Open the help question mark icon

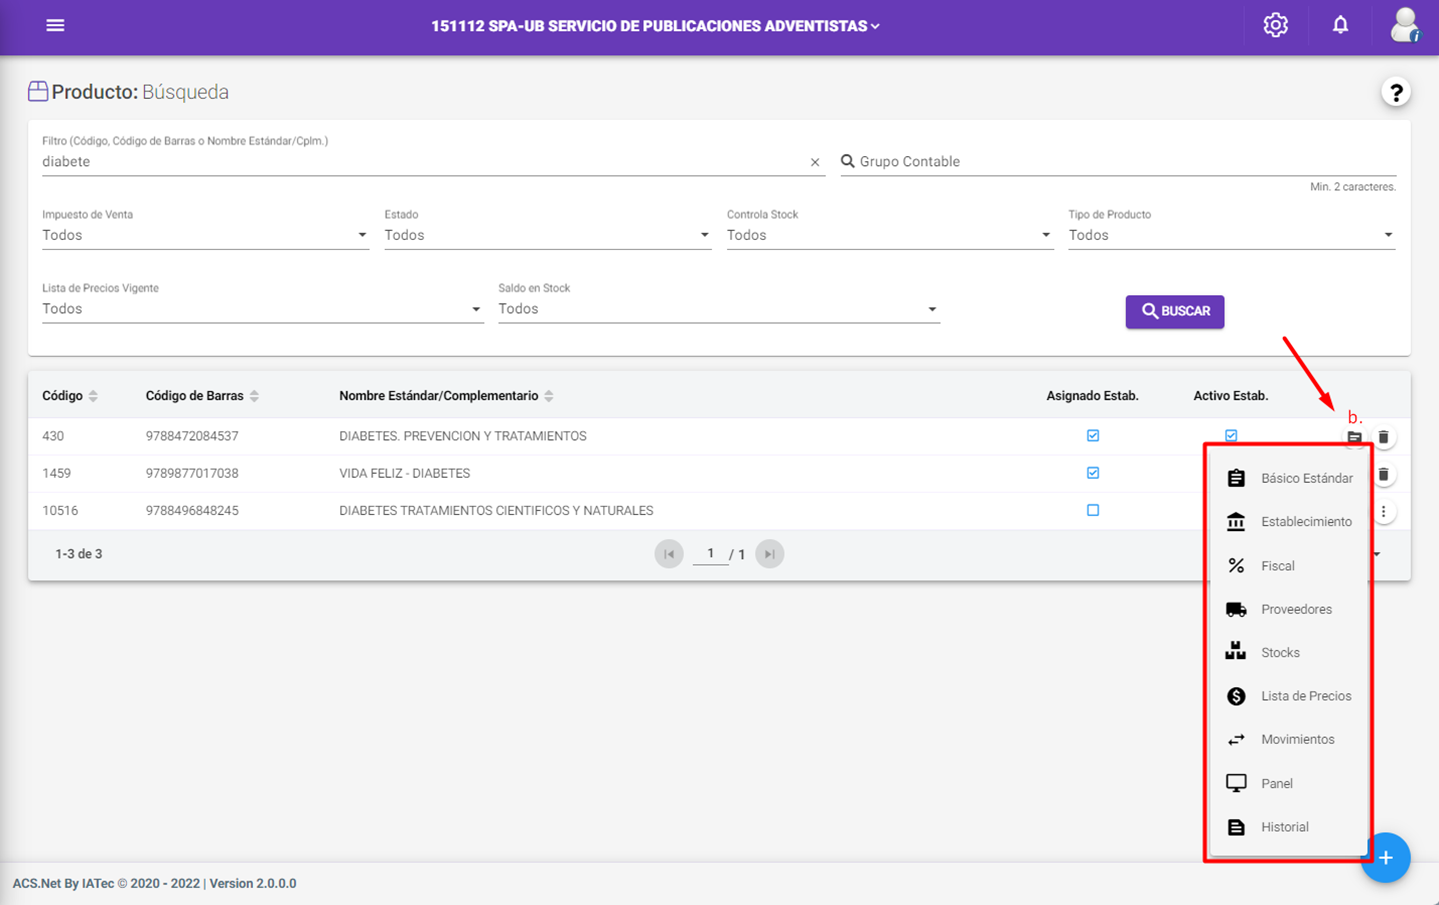pos(1396,93)
